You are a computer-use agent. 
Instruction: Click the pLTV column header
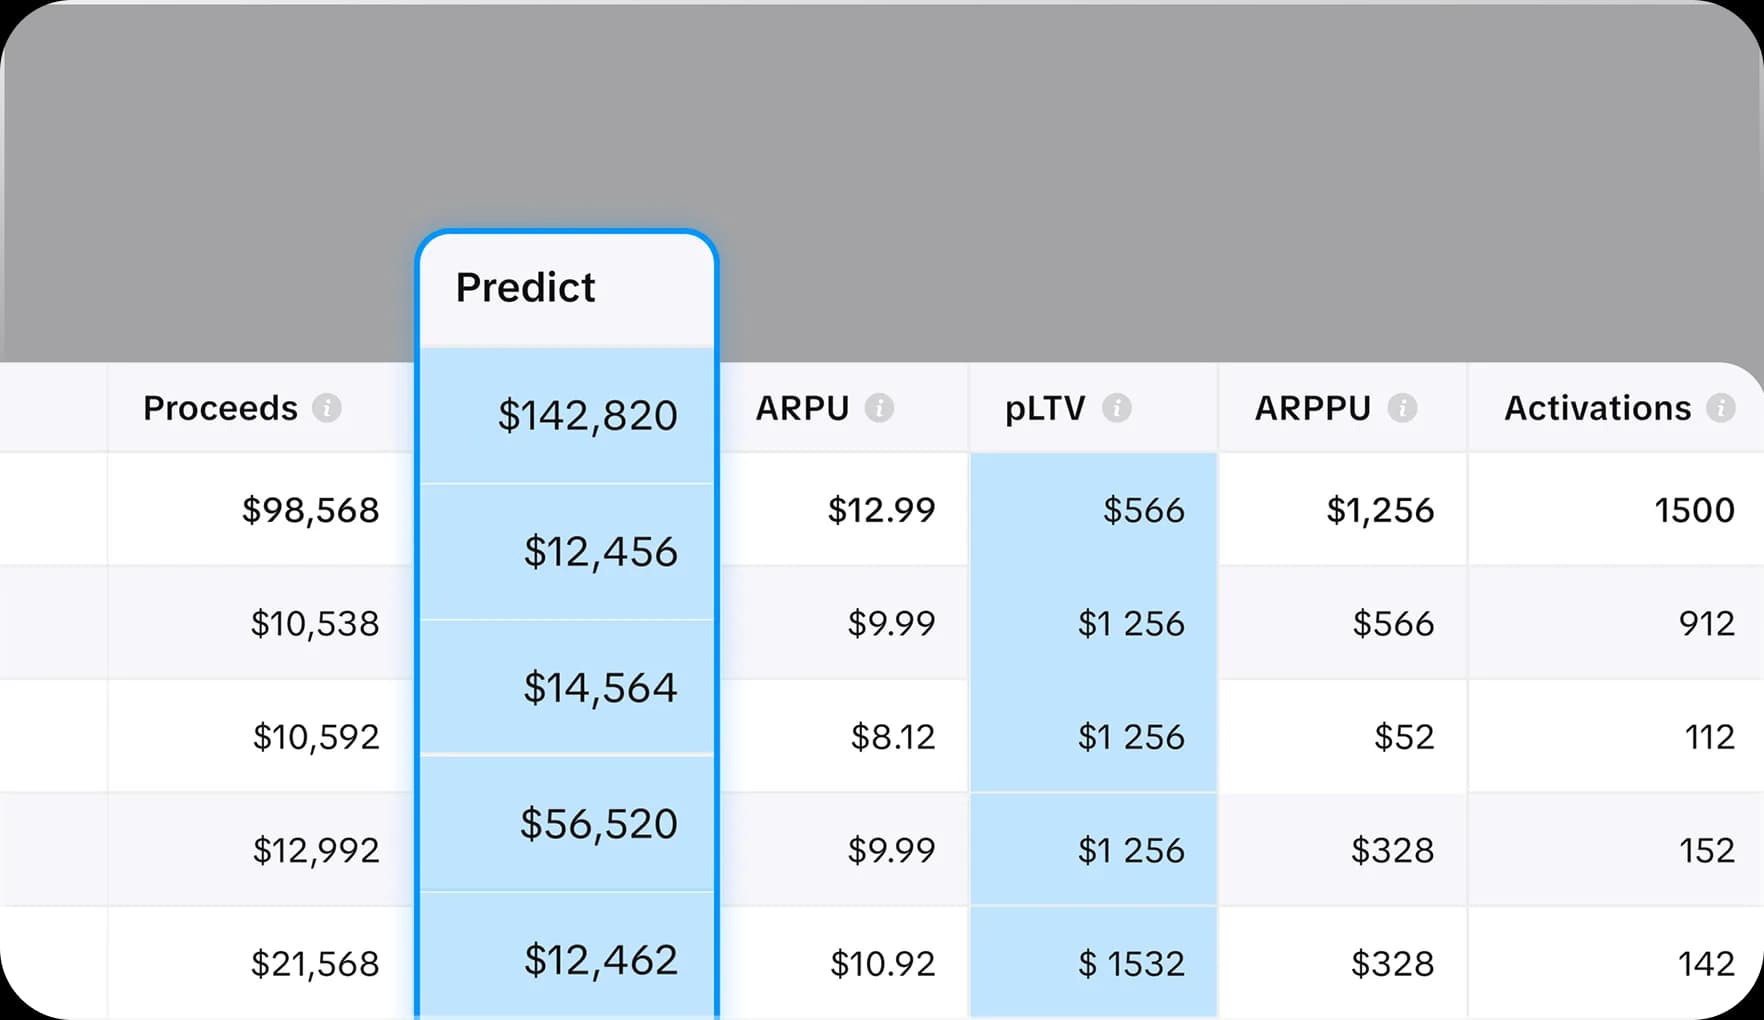(1045, 408)
